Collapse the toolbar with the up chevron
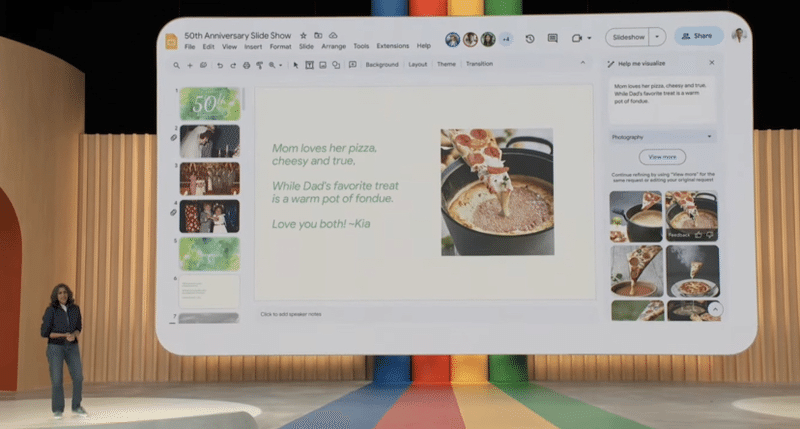This screenshot has width=800, height=429. (x=583, y=63)
